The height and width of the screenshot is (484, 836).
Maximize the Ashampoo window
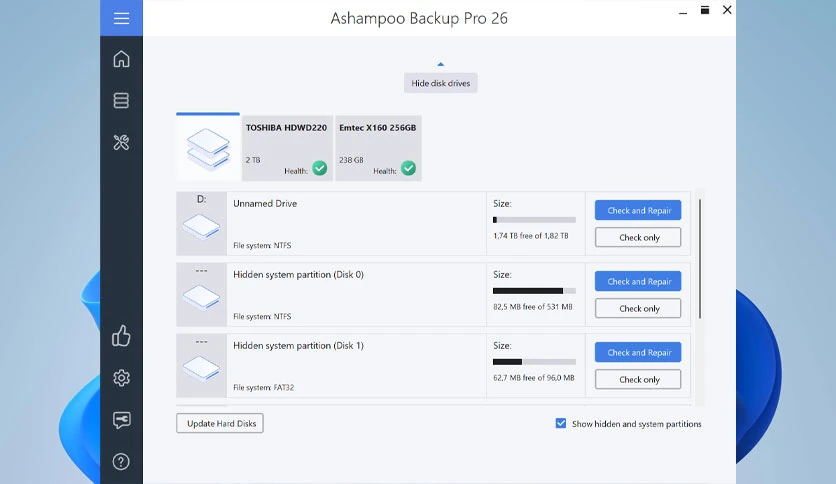tap(705, 10)
